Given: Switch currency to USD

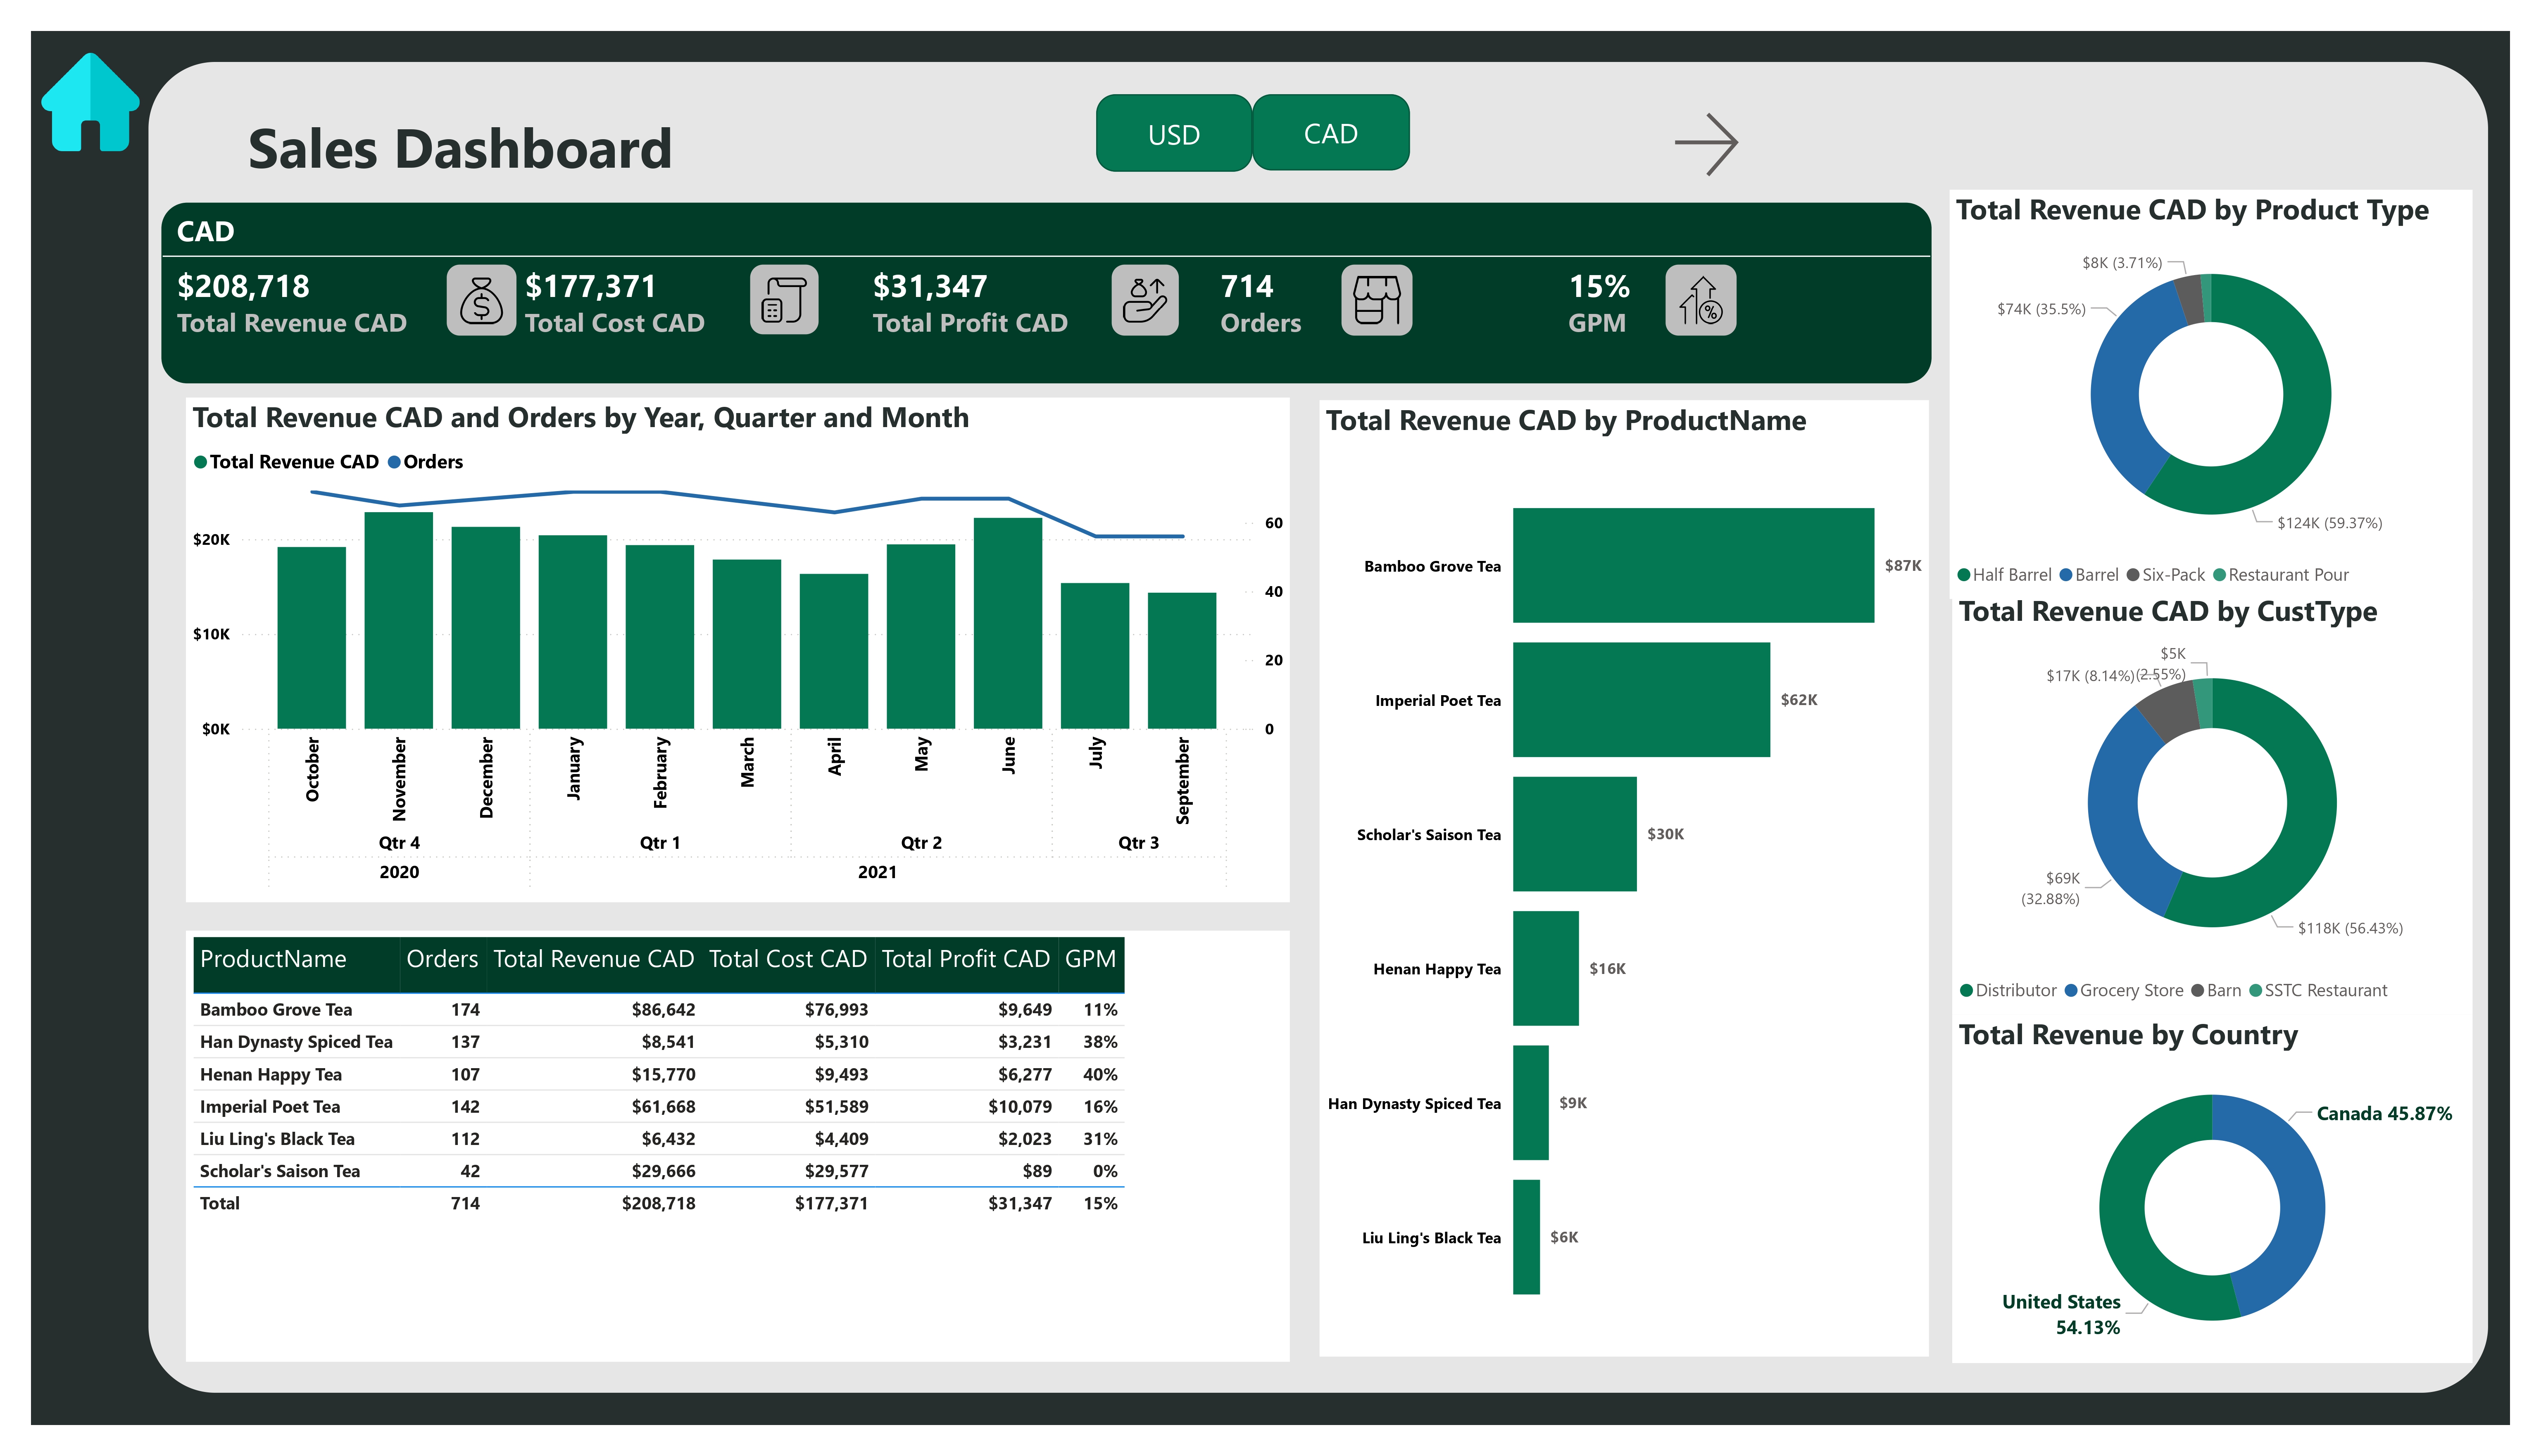Looking at the screenshot, I should (1174, 133).
